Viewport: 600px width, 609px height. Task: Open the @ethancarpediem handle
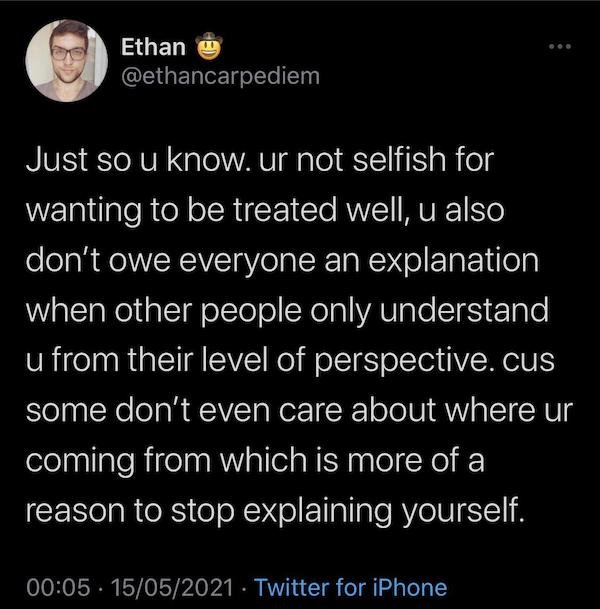pyautogui.click(x=220, y=76)
